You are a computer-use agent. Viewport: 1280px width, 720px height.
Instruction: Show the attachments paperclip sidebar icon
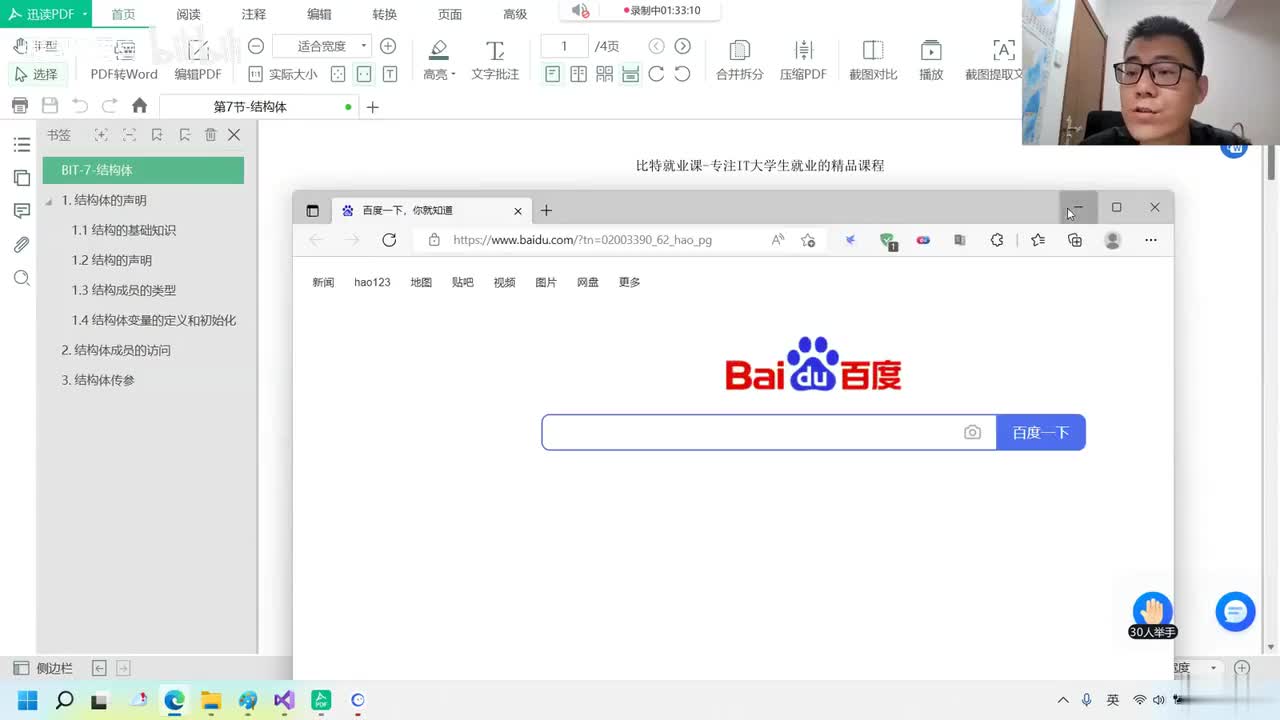pos(21,245)
